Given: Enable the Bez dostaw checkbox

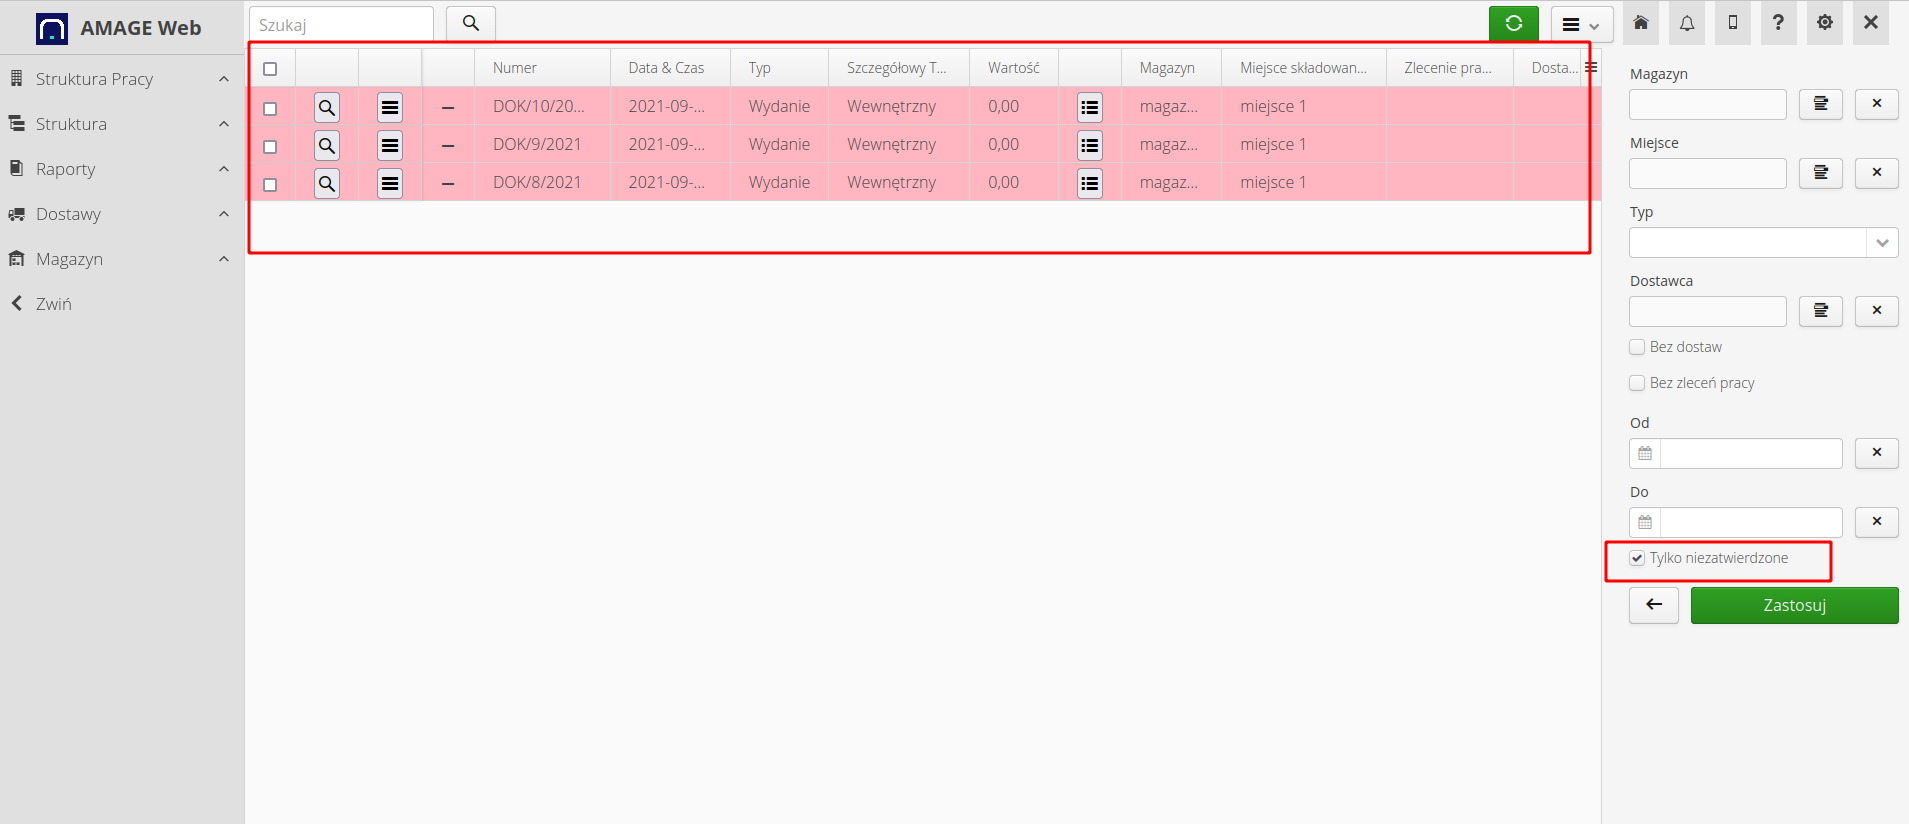Looking at the screenshot, I should point(1637,347).
